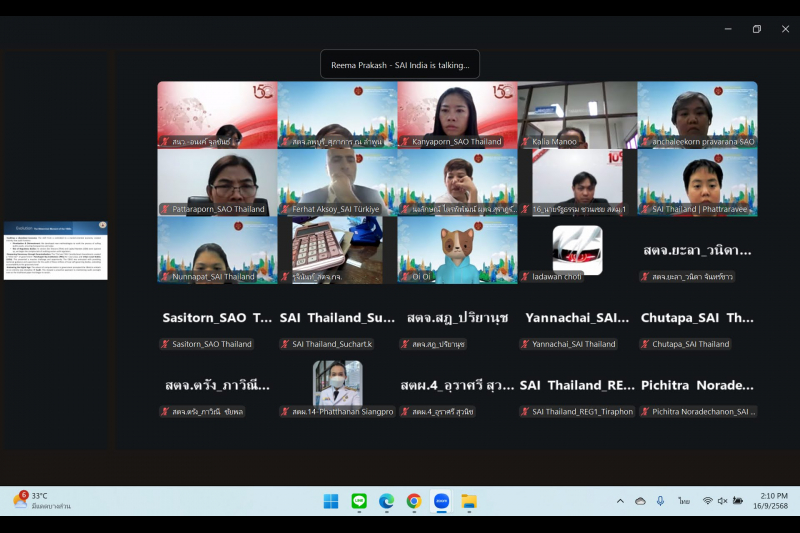The image size is (800, 533).
Task: Open the Thai language input switcher
Action: (684, 501)
